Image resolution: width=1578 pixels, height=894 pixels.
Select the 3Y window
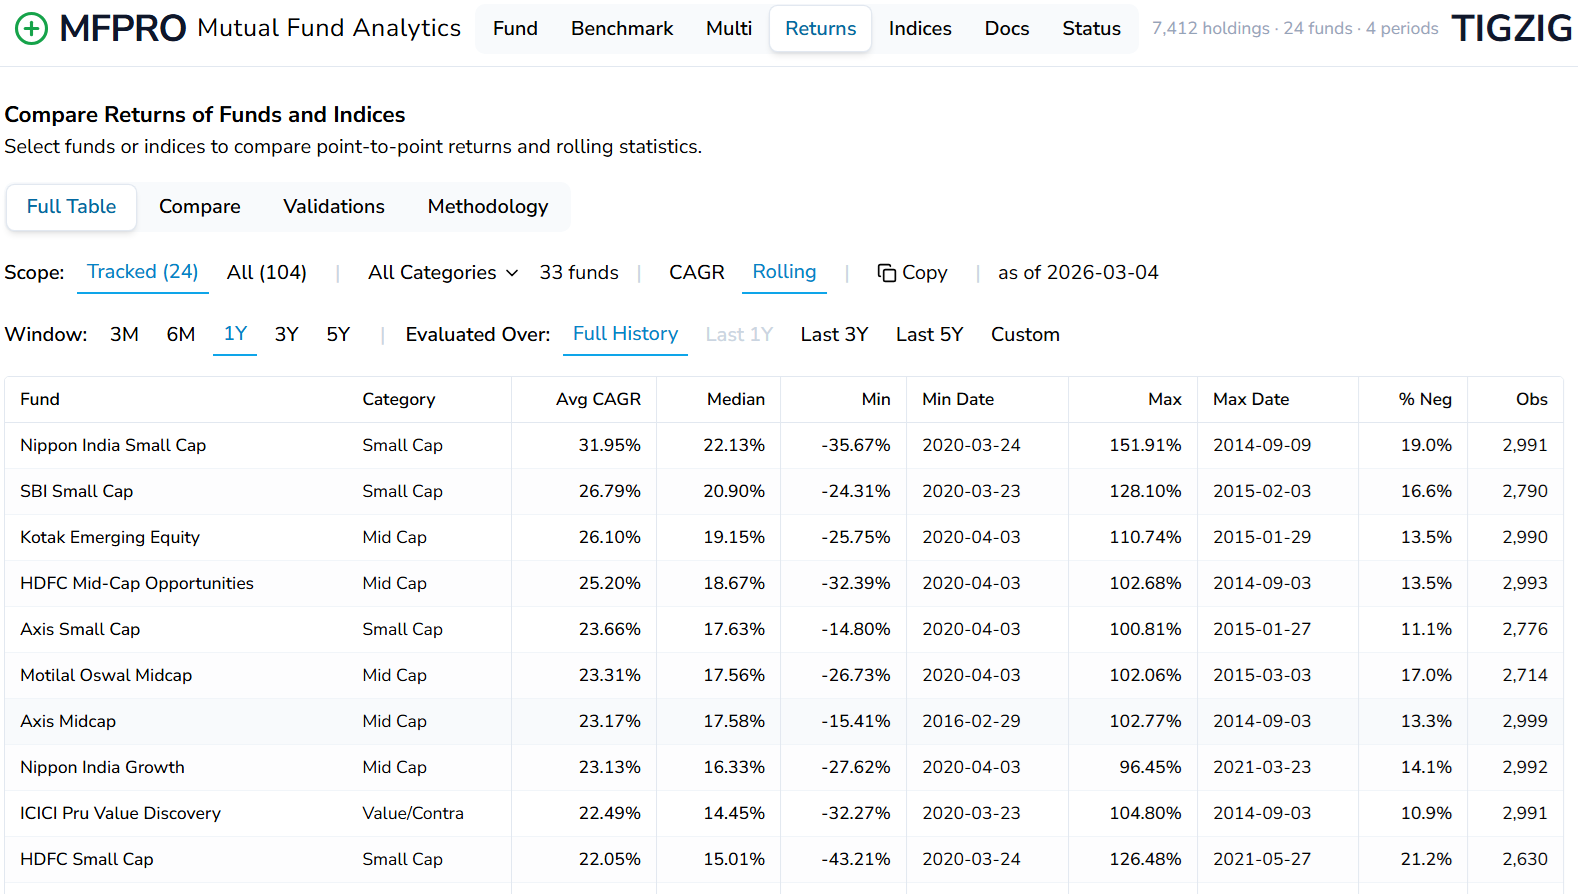287,335
